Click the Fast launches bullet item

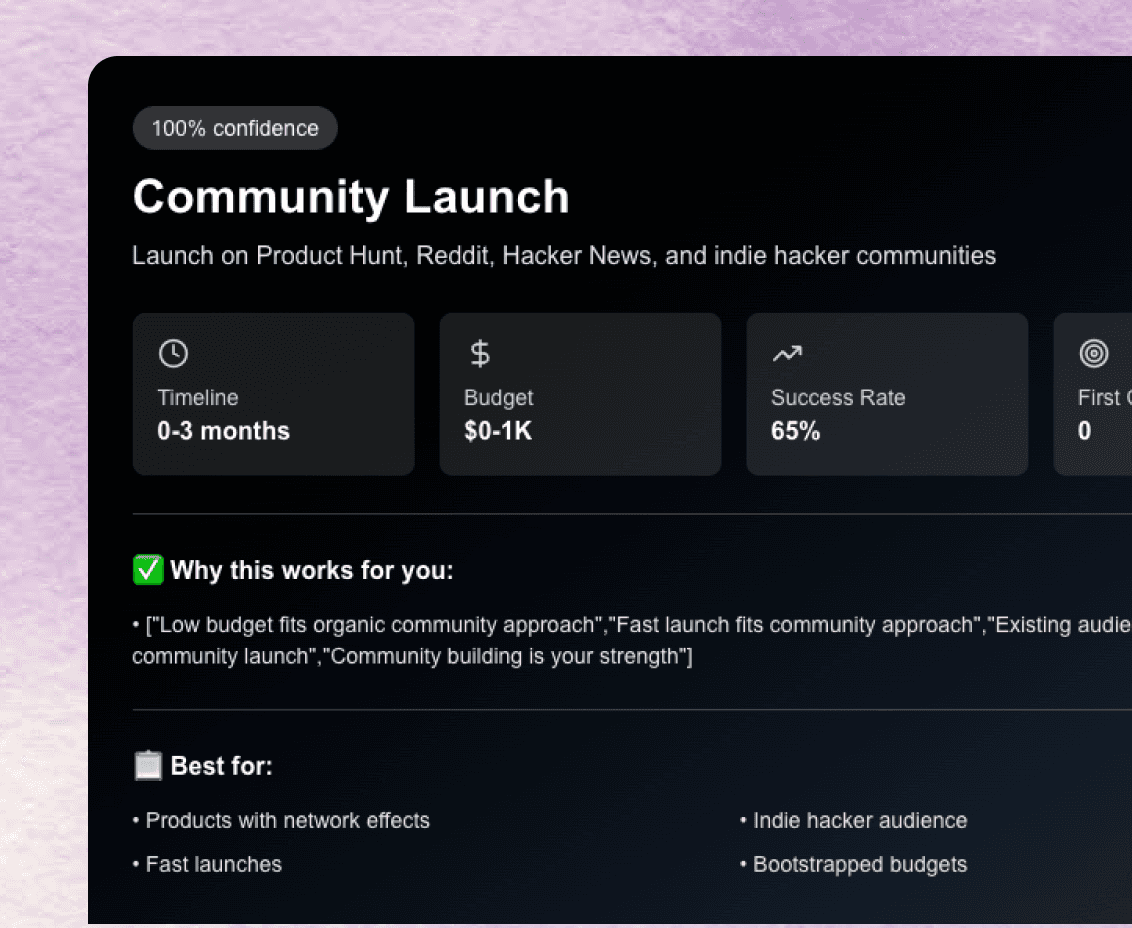coord(213,864)
